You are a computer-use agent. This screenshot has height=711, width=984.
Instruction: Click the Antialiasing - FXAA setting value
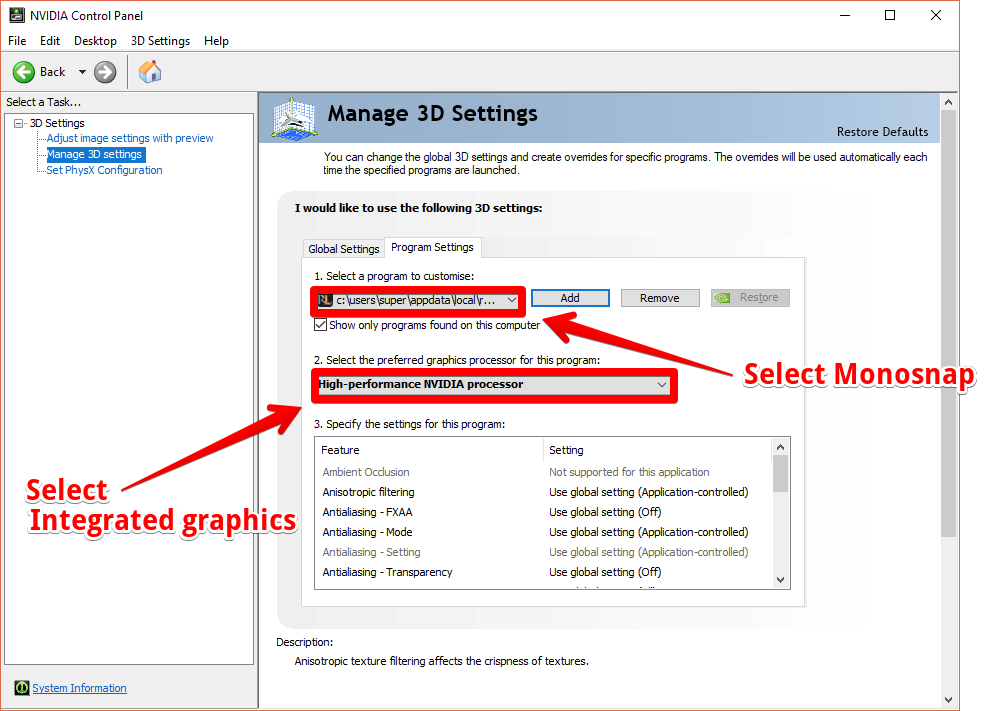click(605, 512)
